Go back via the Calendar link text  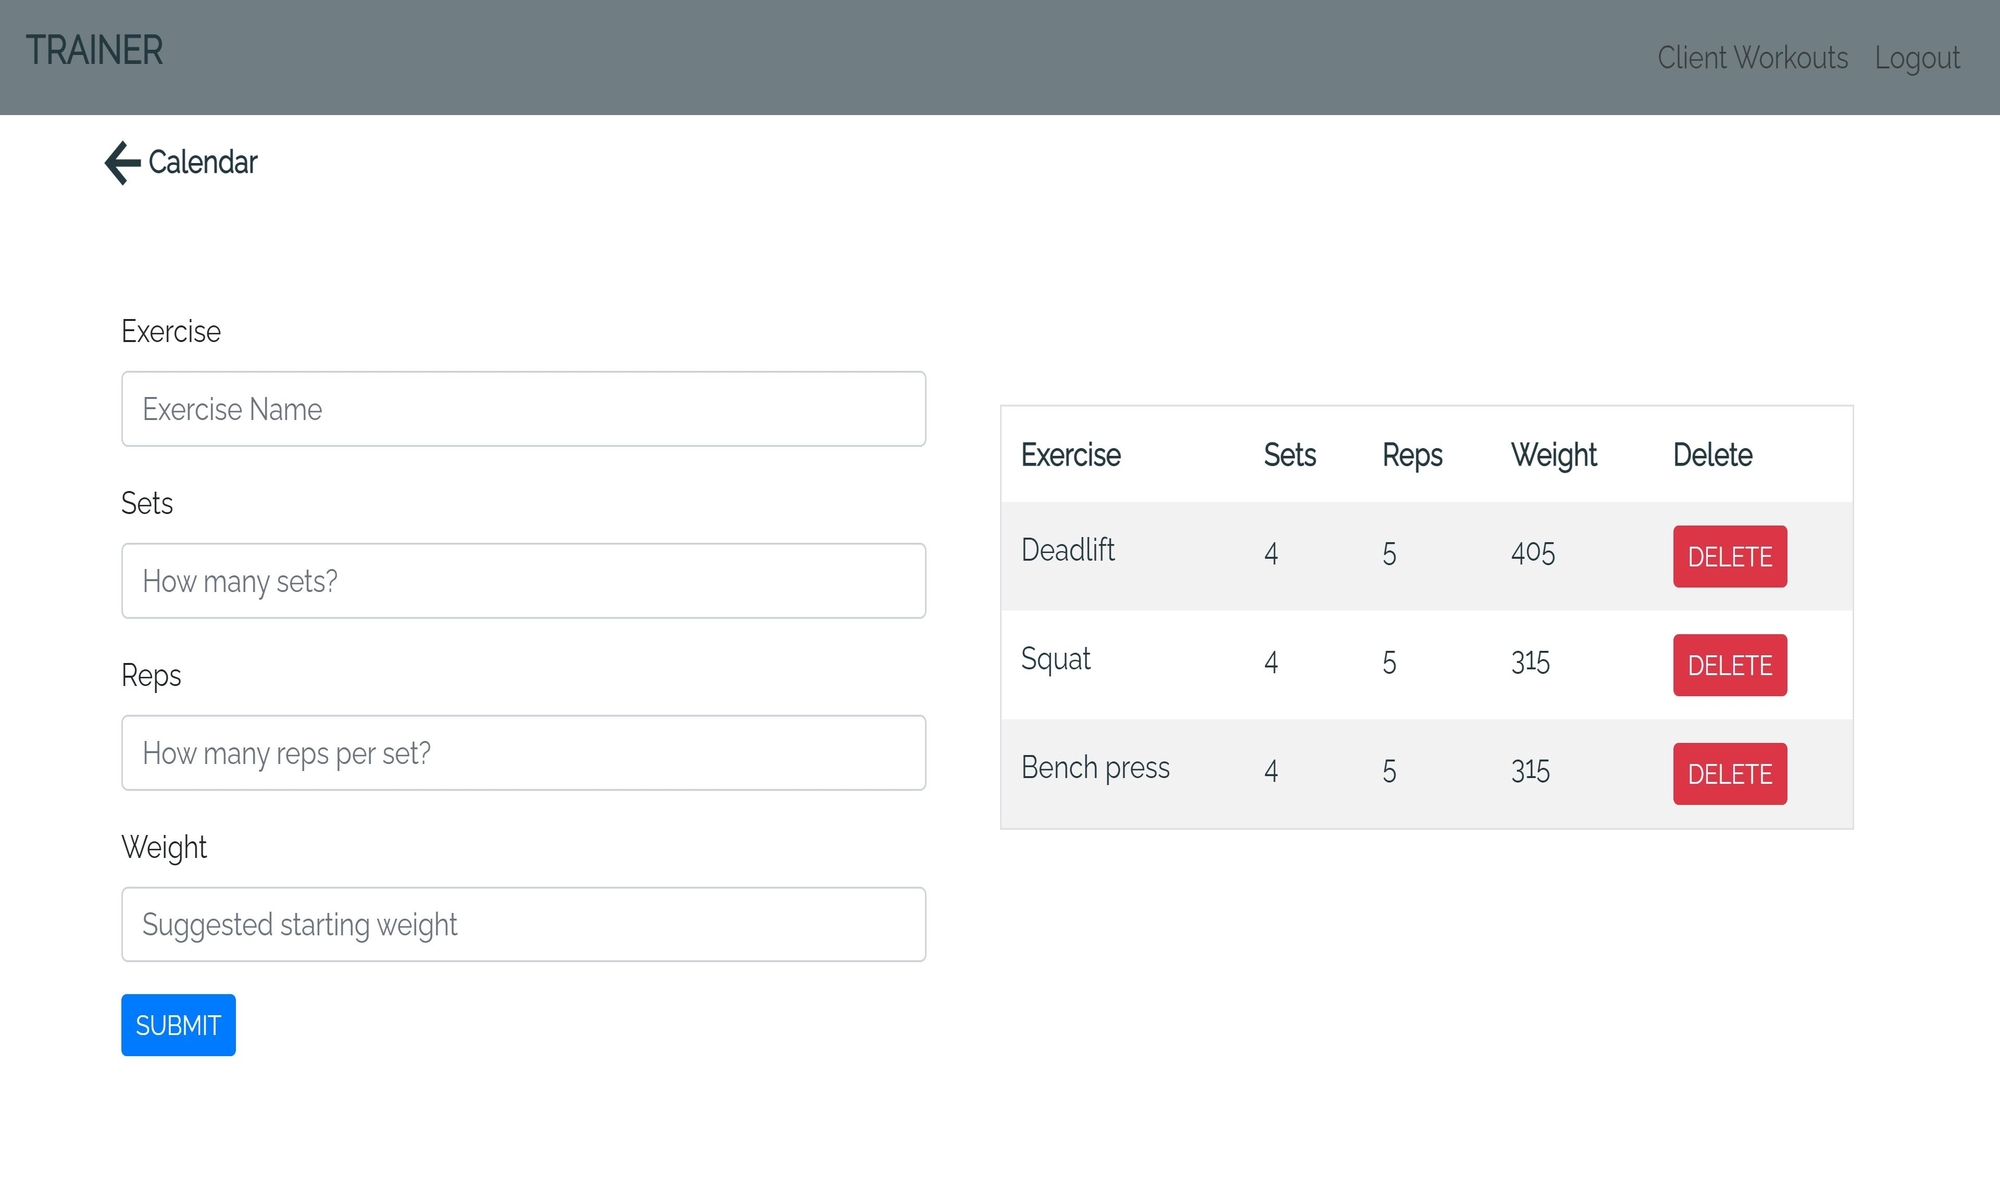point(203,162)
